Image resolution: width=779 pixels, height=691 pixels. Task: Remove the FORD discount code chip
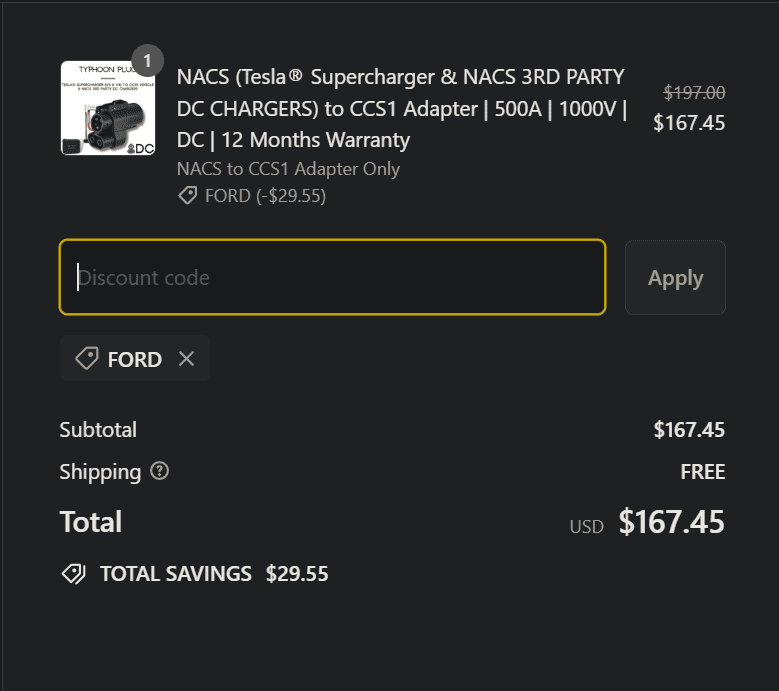pos(186,359)
